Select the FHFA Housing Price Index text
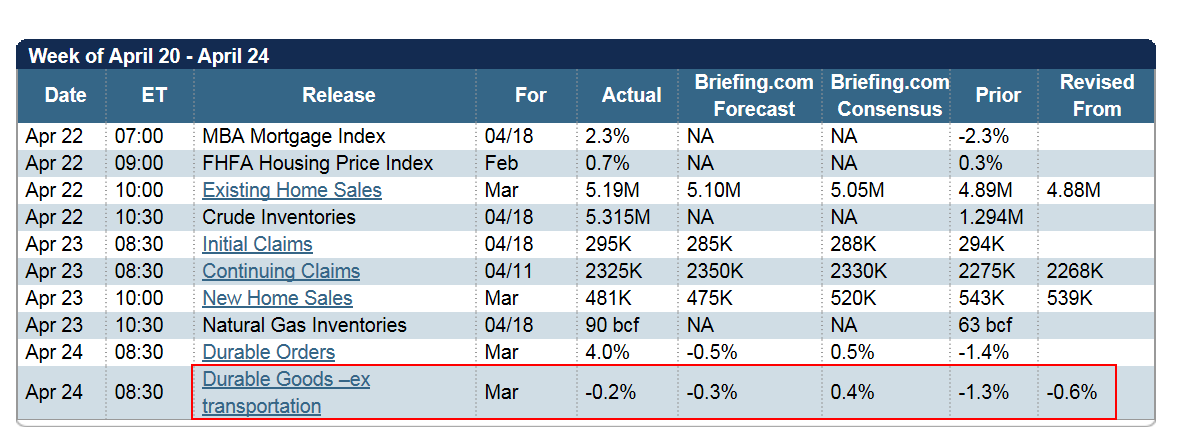The width and height of the screenshot is (1182, 447). pos(317,163)
